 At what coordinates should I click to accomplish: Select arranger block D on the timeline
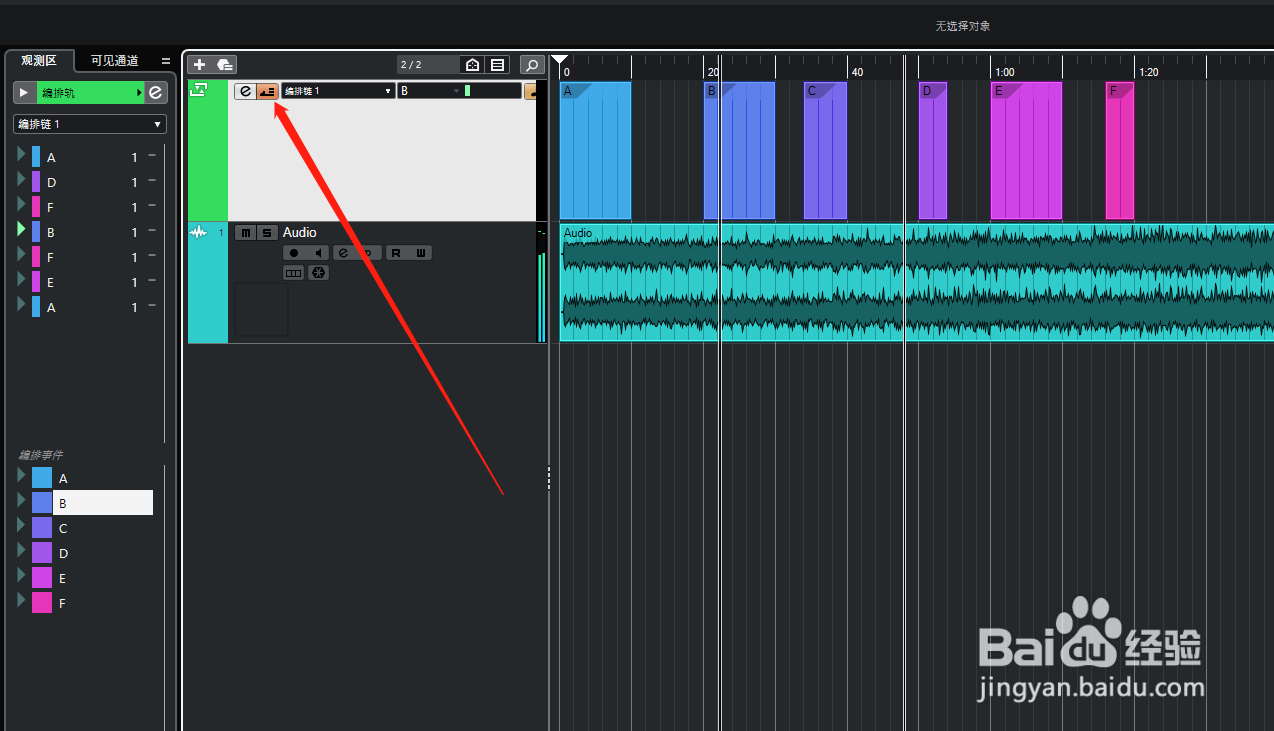click(x=932, y=150)
